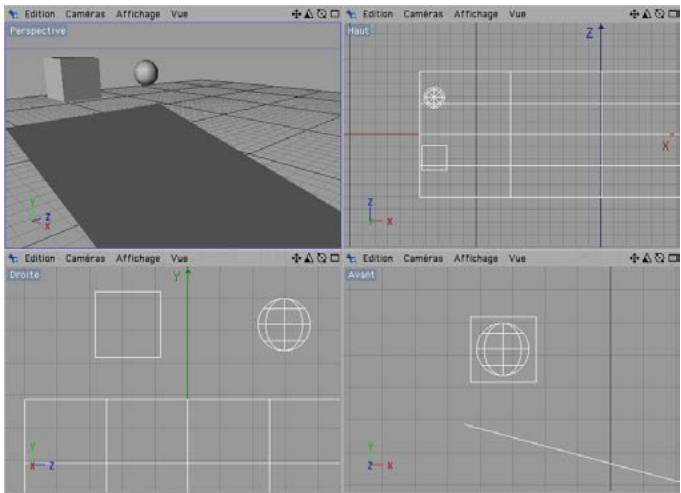Image resolution: width=681 pixels, height=493 pixels.
Task: Open Edition menu in Haut viewport
Action: 377,14
